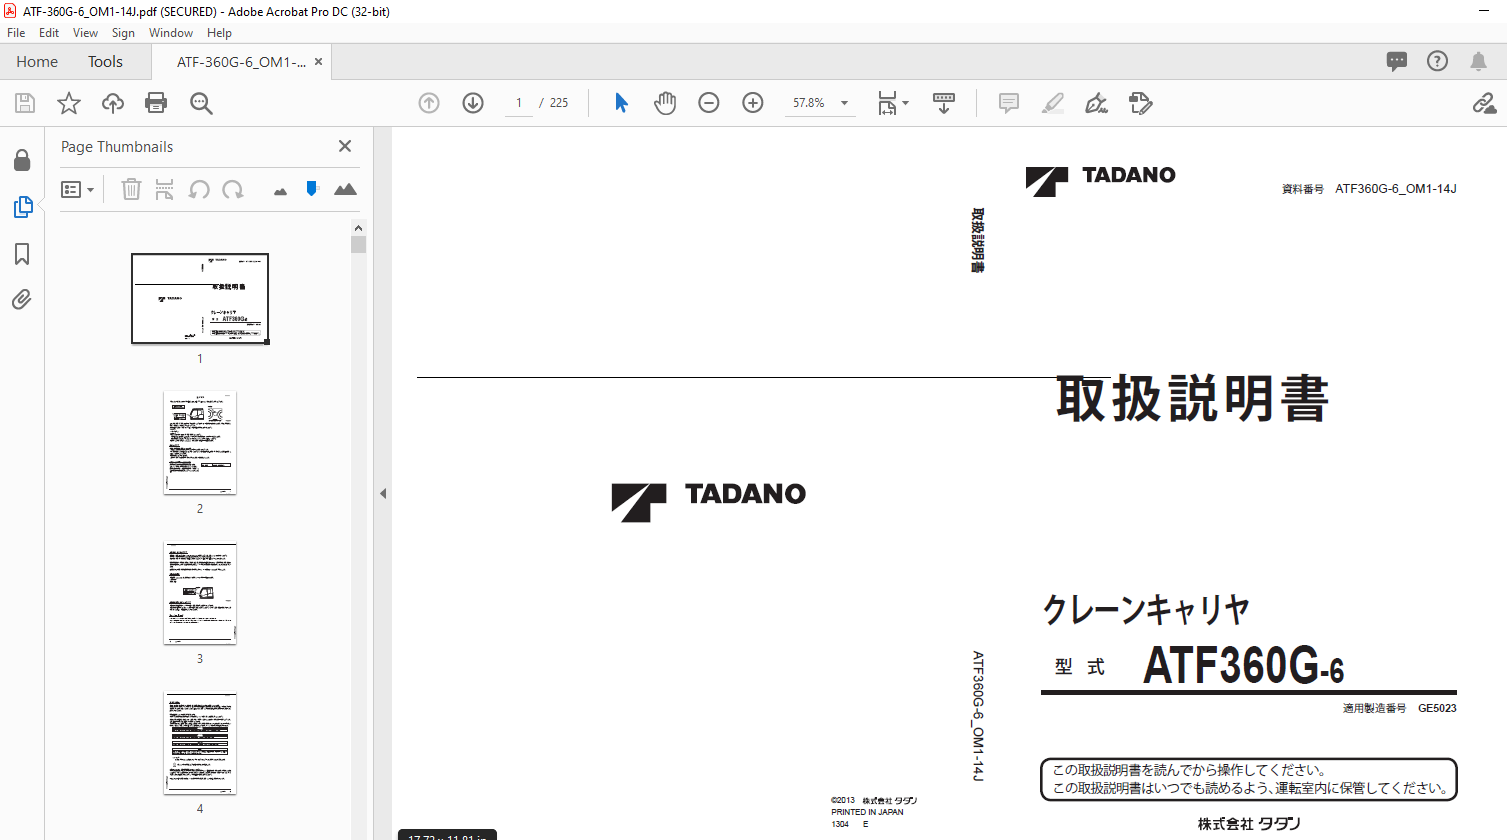Select page 2 thumbnail
Screen dimensions: 1507x840
(x=200, y=442)
